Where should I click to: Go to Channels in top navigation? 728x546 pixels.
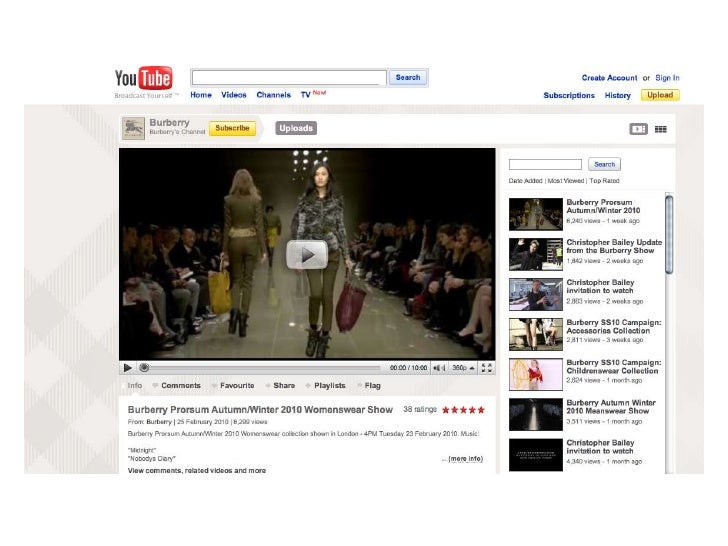coord(273,95)
